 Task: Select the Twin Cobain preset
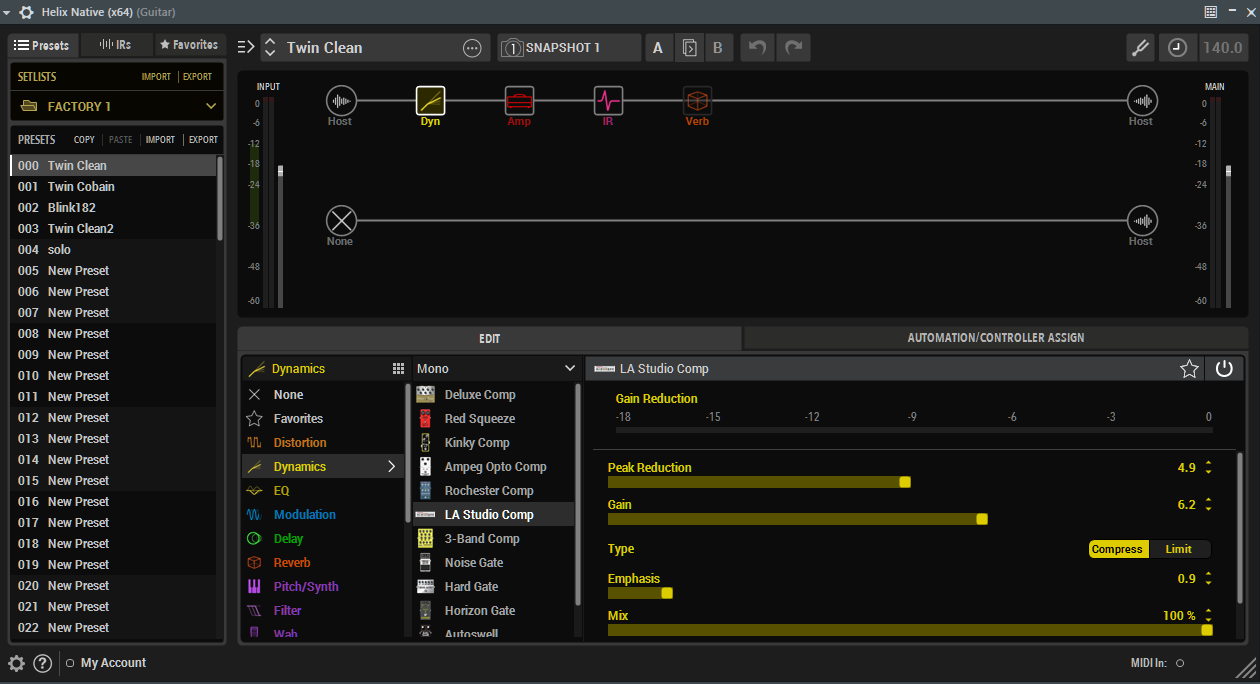tap(81, 187)
